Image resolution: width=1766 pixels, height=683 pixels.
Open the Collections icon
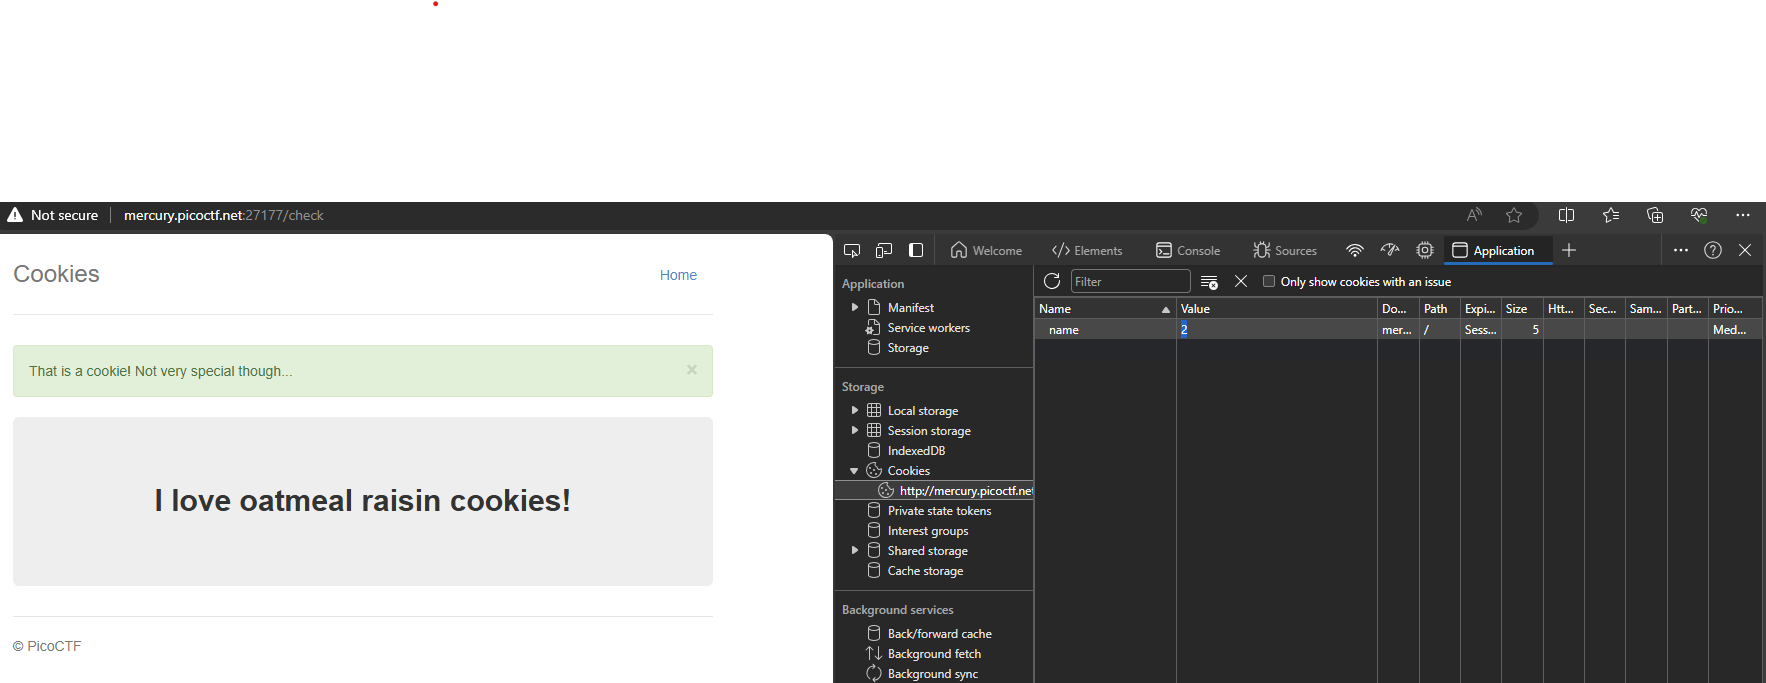pyautogui.click(x=1655, y=215)
